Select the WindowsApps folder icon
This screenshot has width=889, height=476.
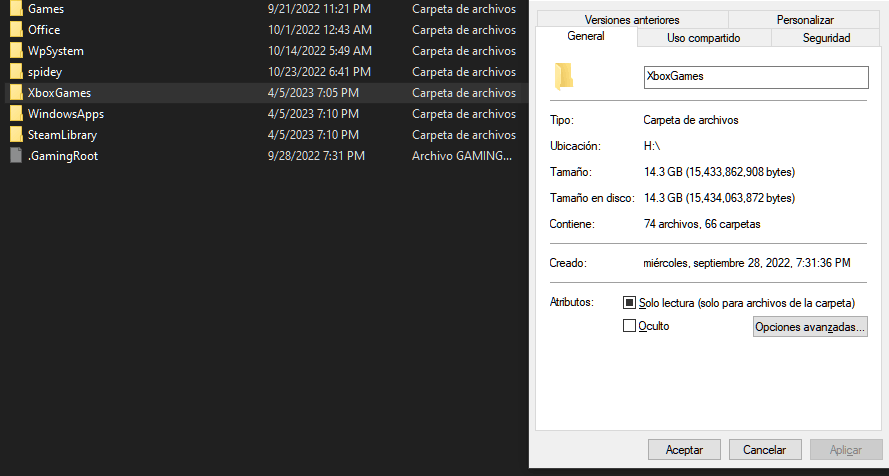click(16, 113)
